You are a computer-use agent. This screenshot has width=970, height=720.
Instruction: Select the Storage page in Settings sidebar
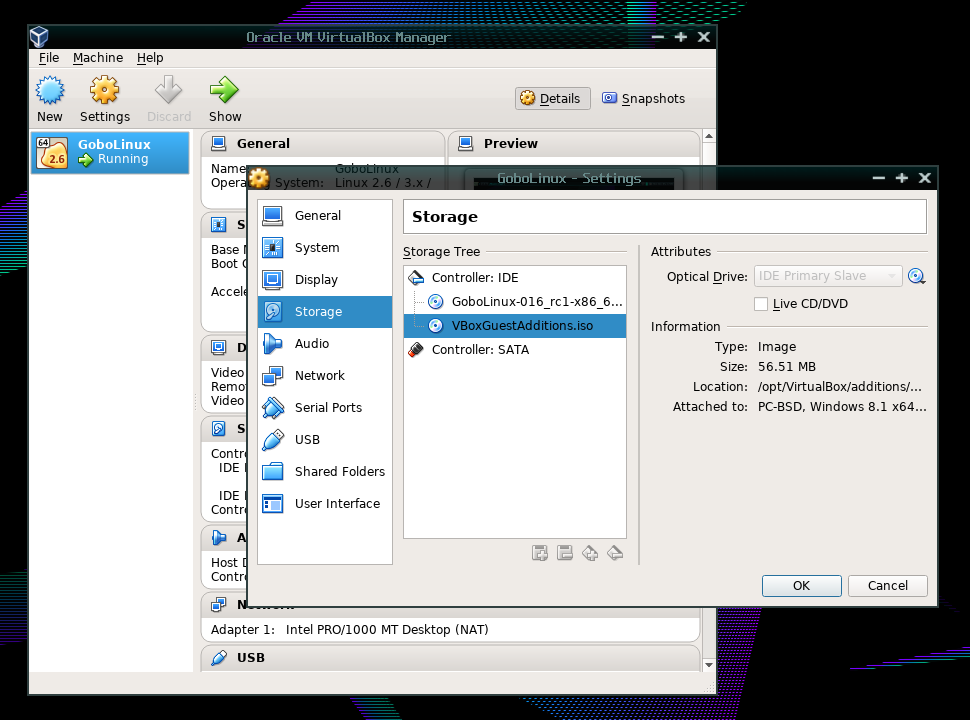316,311
